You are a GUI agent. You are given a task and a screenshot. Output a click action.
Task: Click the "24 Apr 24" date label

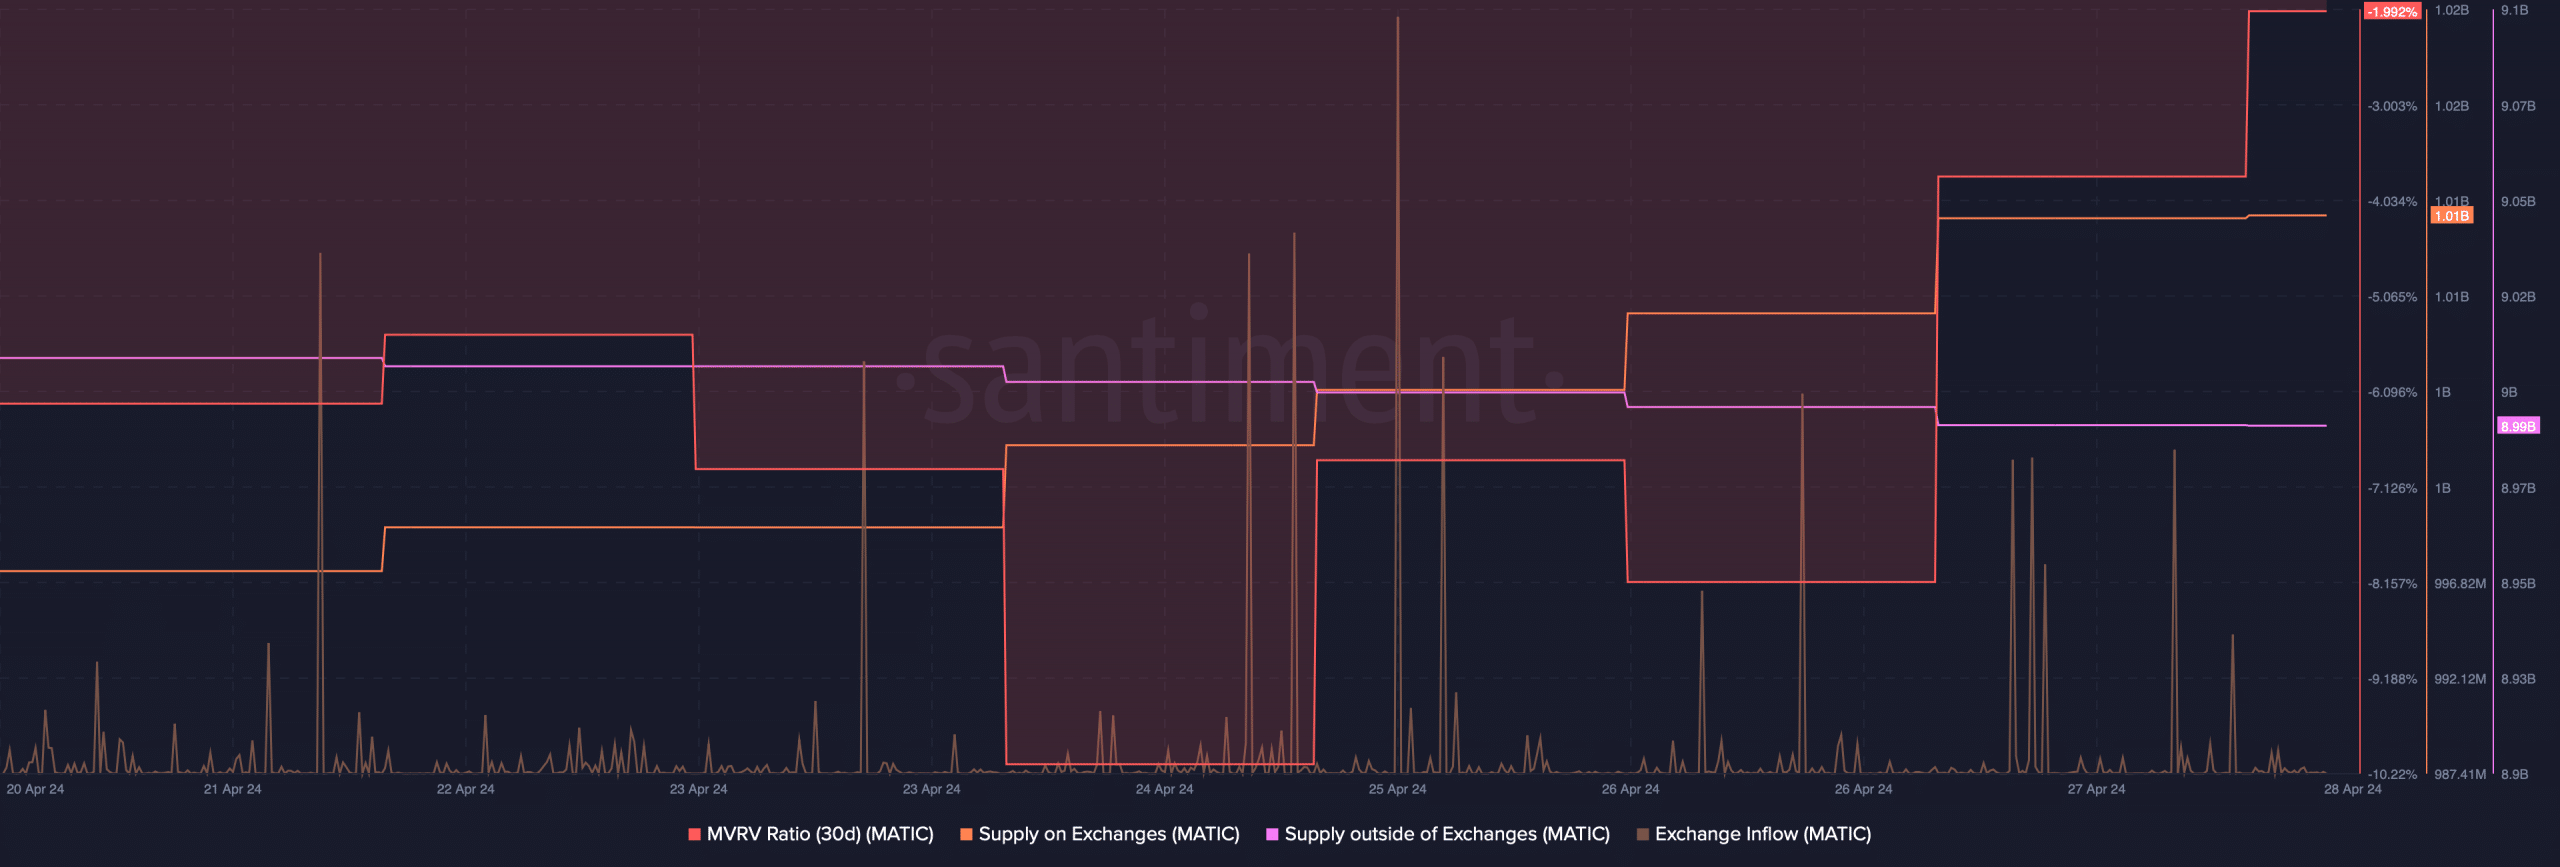click(1164, 789)
